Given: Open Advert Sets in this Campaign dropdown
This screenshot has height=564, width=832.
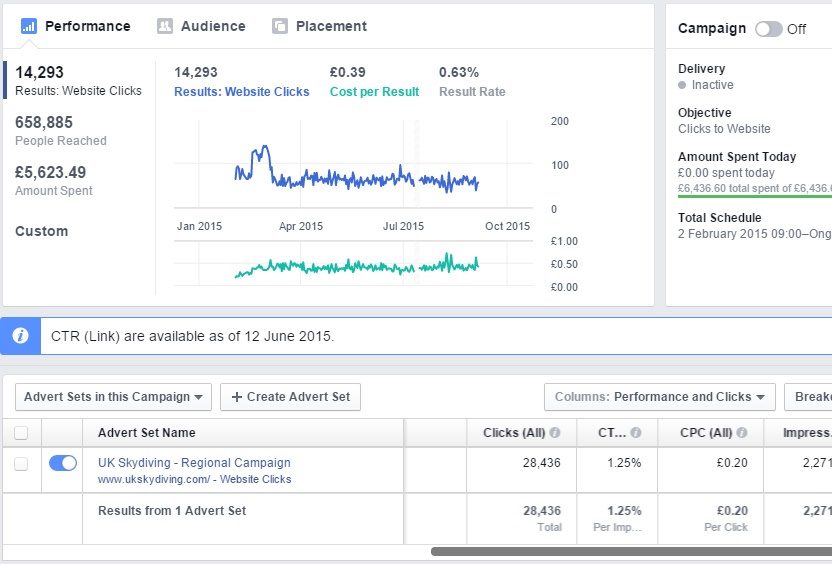Looking at the screenshot, I should (x=113, y=397).
